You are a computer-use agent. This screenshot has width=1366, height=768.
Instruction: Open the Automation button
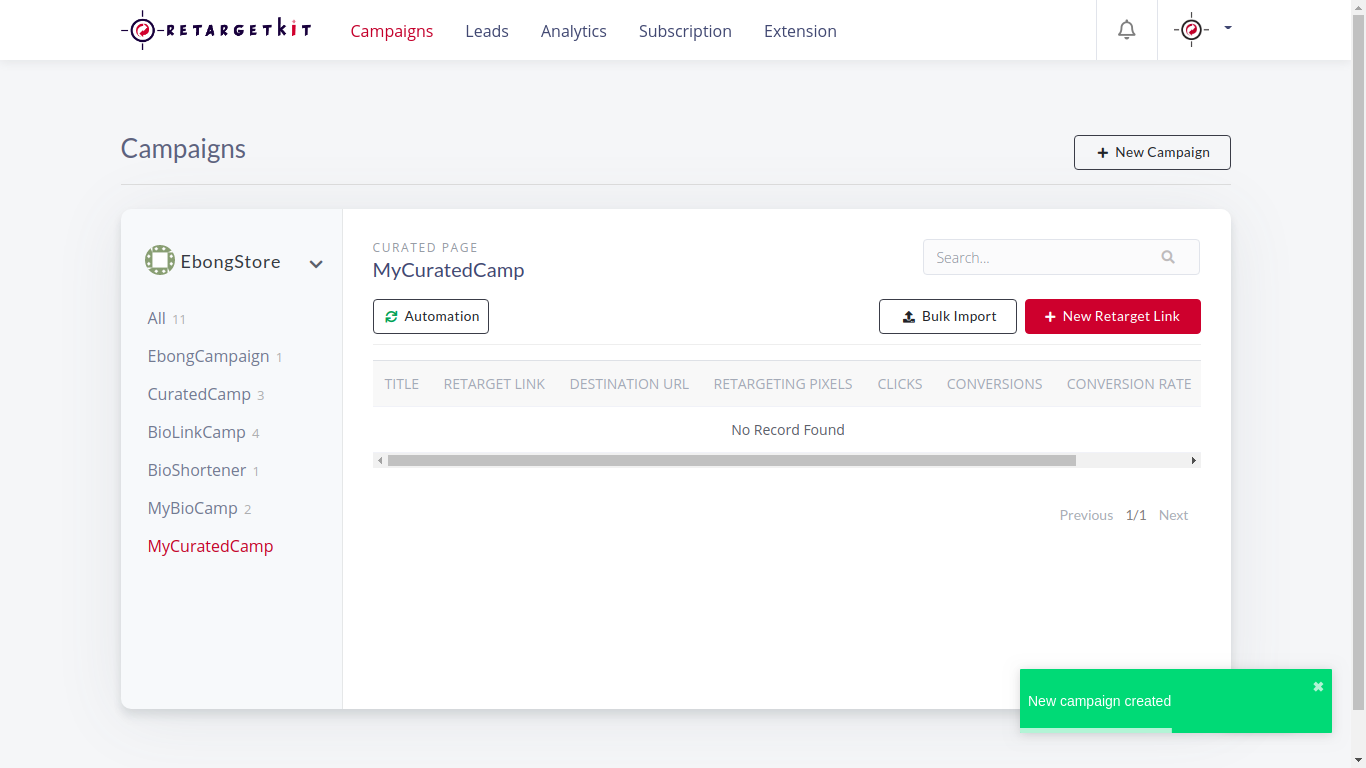coord(431,316)
